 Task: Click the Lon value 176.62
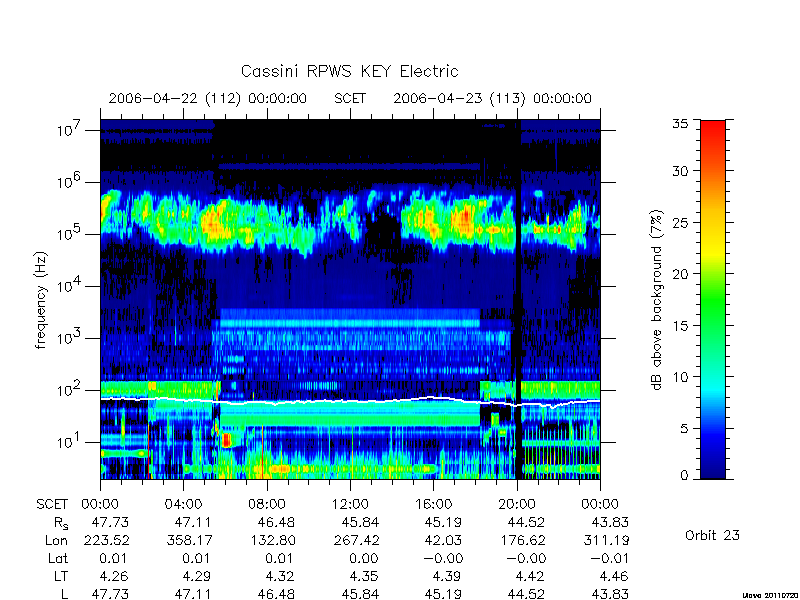point(522,540)
